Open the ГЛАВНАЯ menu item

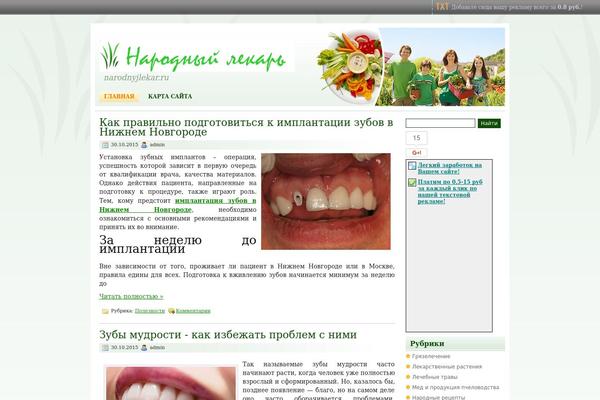point(119,96)
